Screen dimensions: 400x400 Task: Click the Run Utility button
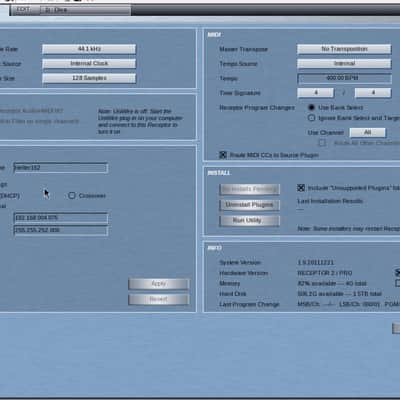click(249, 220)
